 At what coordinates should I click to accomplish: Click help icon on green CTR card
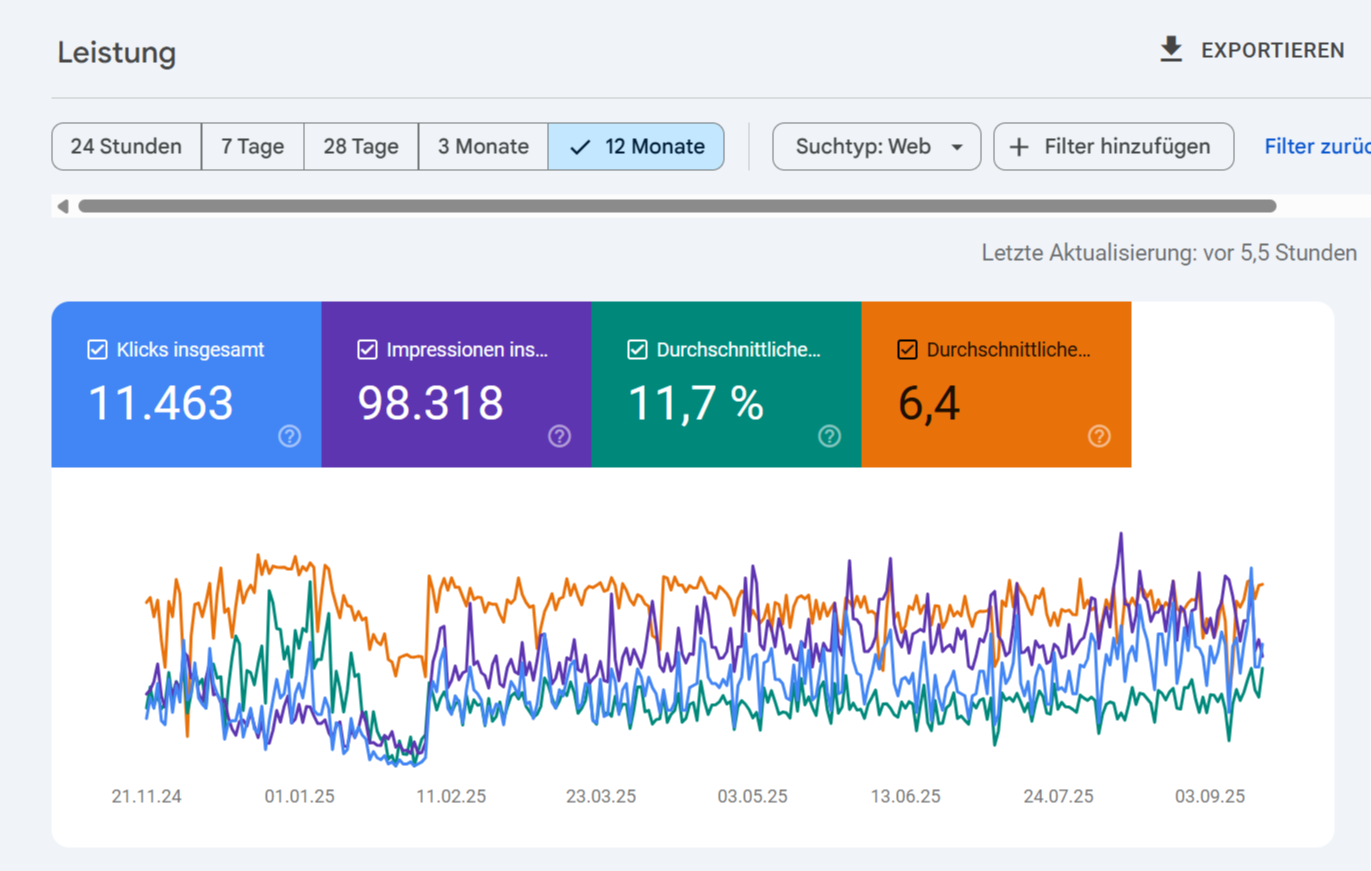(x=830, y=436)
